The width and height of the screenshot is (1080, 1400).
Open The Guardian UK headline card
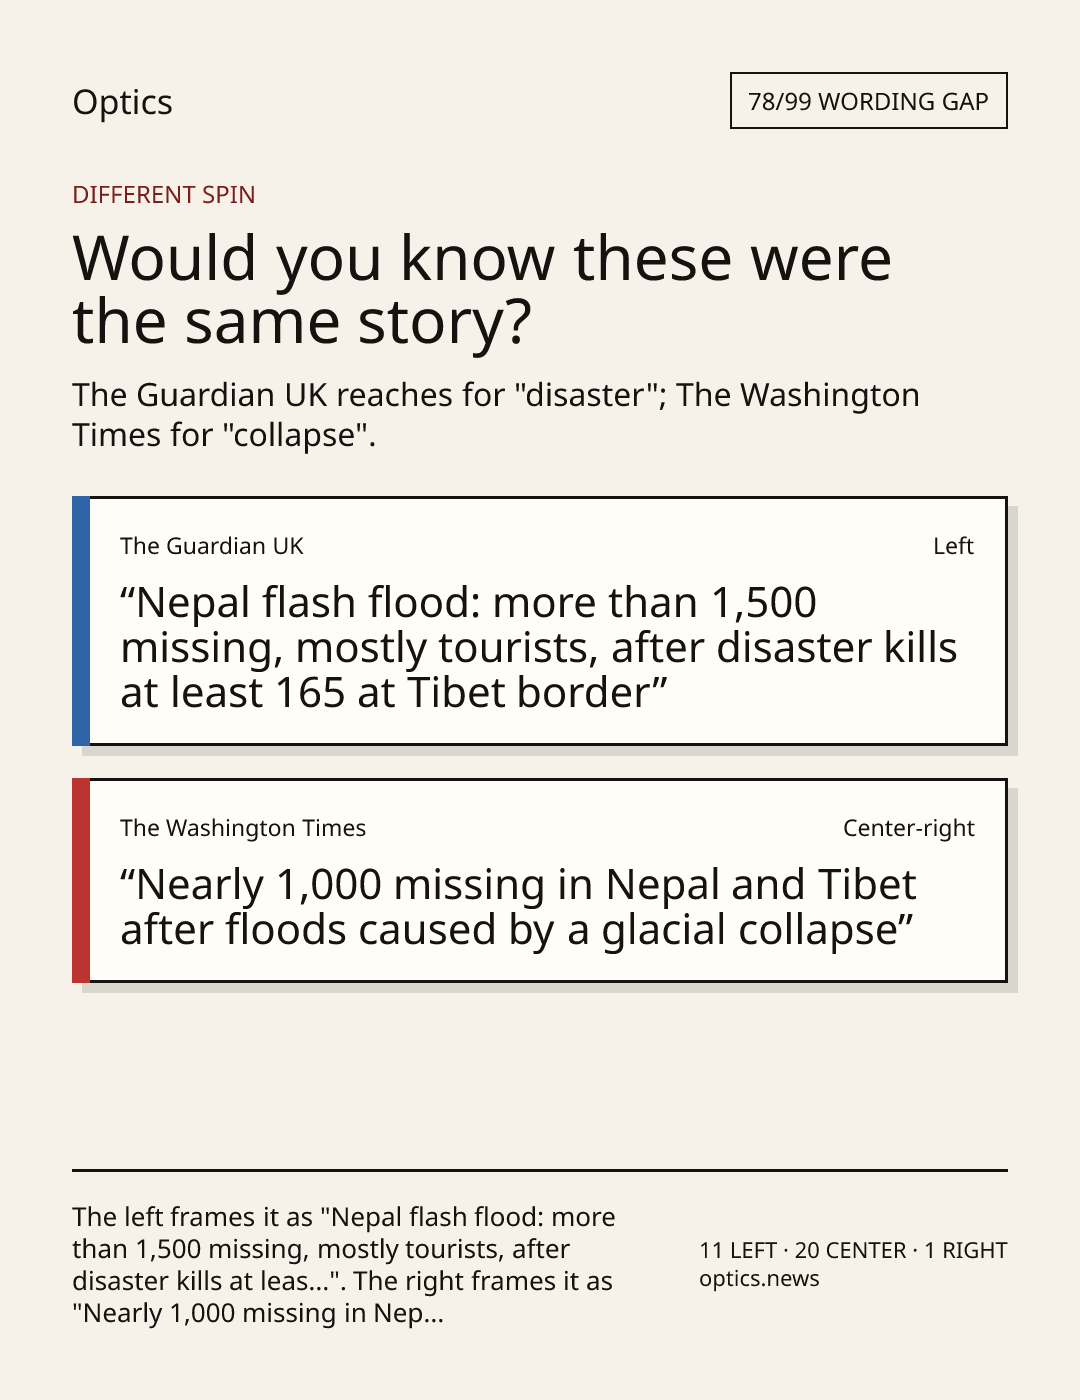[540, 621]
